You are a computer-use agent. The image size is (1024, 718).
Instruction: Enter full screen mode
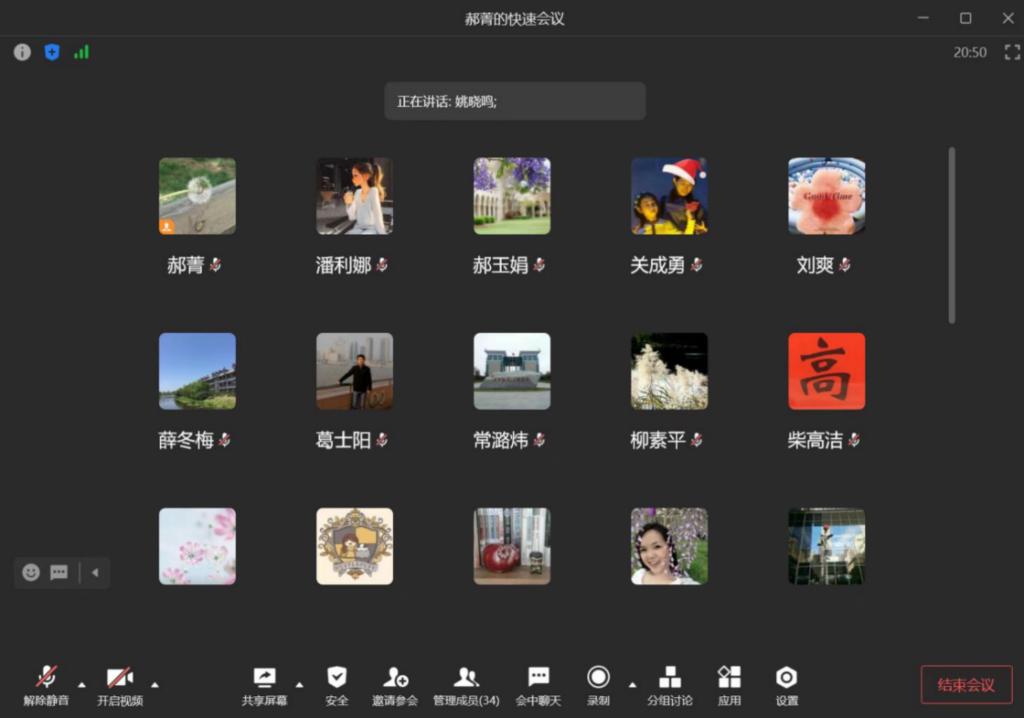1011,52
